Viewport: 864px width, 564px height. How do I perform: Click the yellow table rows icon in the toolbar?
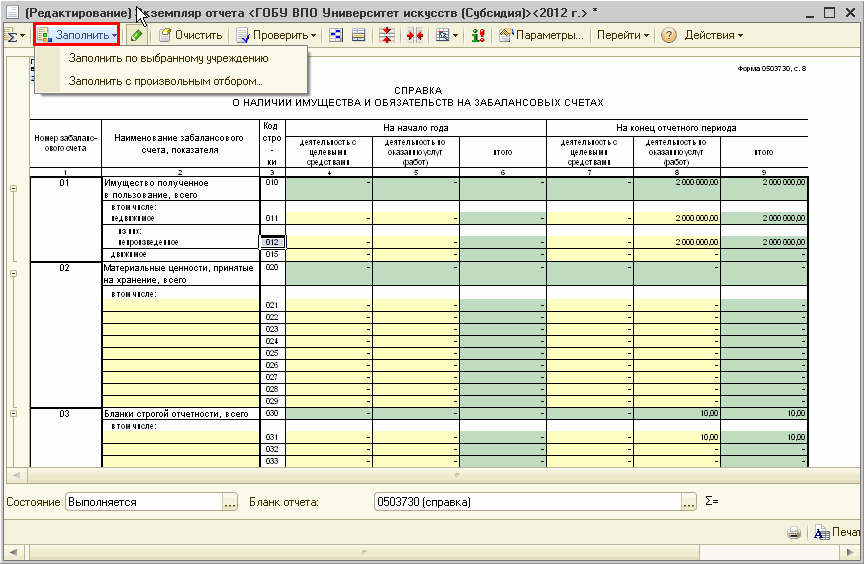pos(359,35)
